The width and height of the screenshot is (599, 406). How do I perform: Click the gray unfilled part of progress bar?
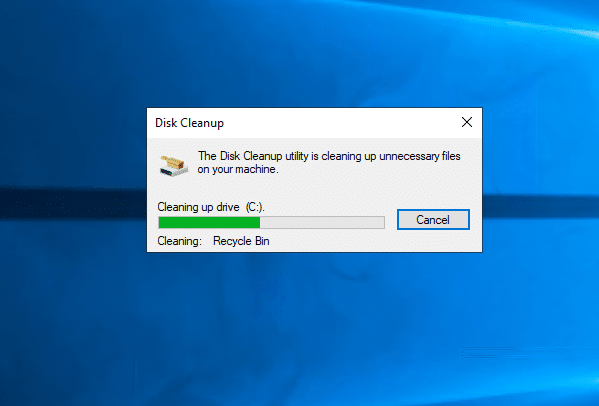pyautogui.click(x=322, y=222)
